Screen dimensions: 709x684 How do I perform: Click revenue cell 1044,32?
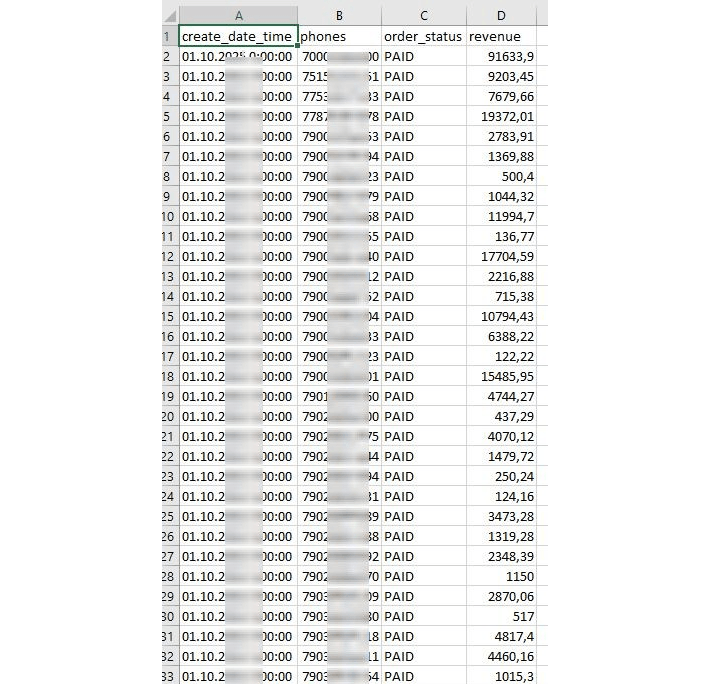[x=501, y=197]
